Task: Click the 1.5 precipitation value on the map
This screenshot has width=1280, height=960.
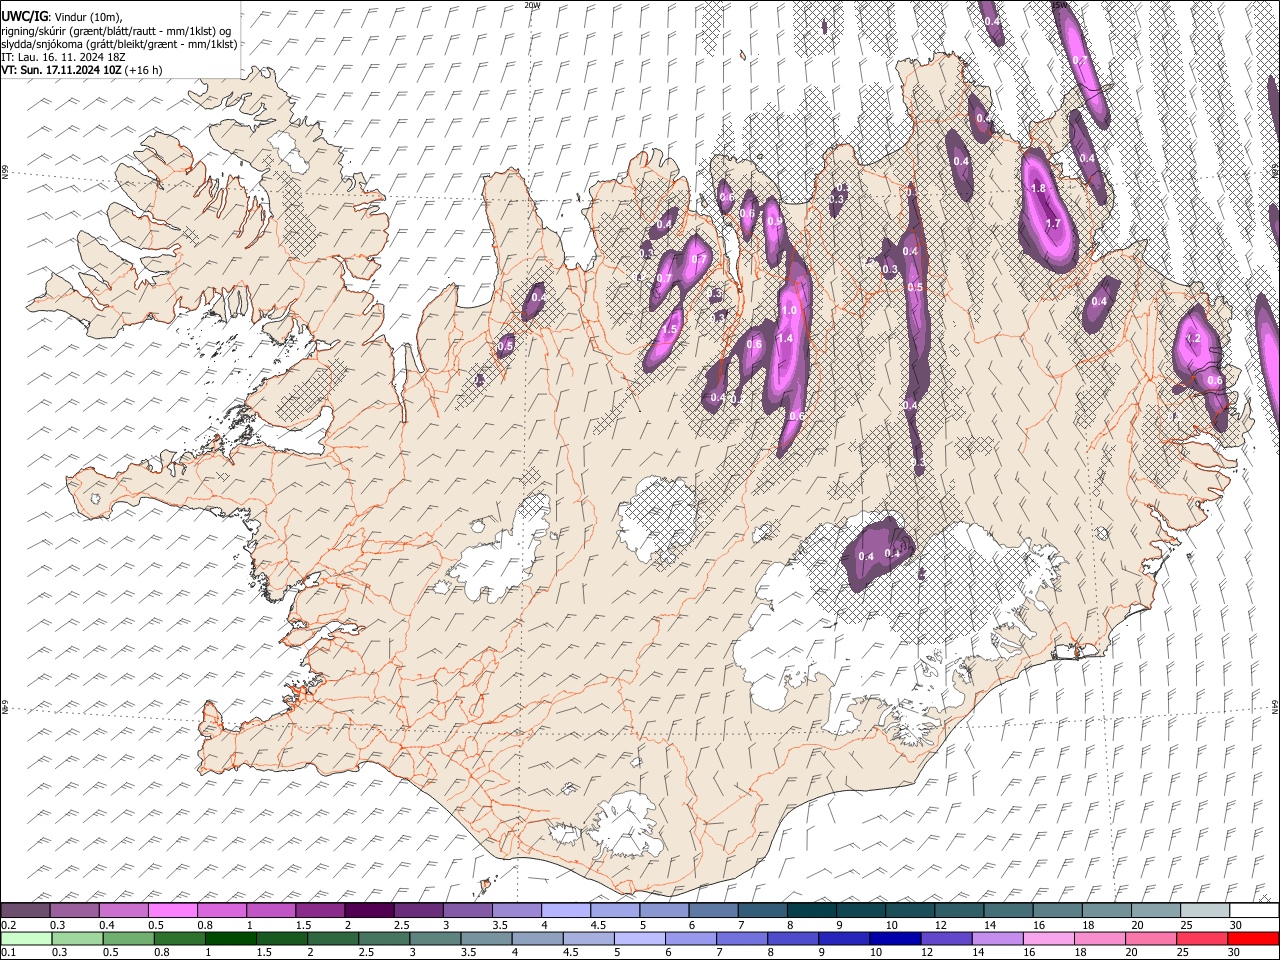Action: point(670,329)
